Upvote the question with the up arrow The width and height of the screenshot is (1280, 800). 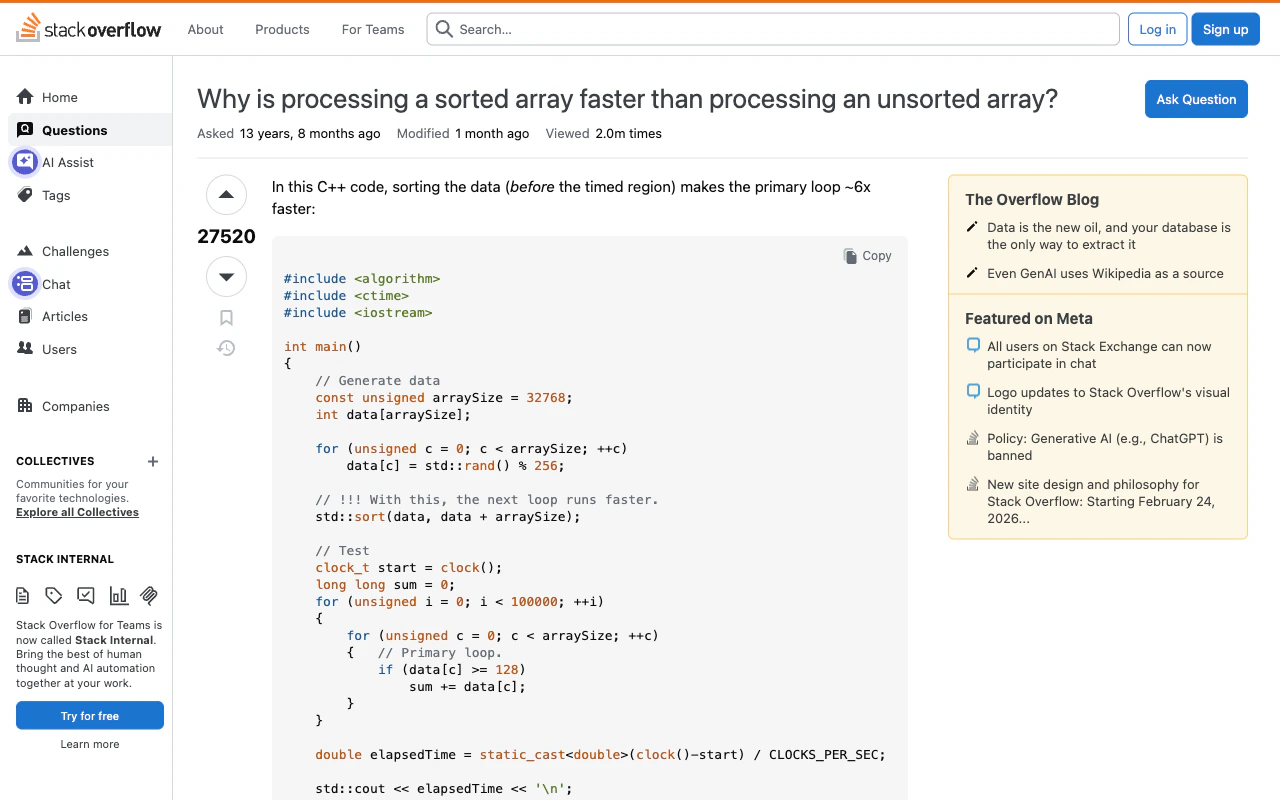pos(226,195)
